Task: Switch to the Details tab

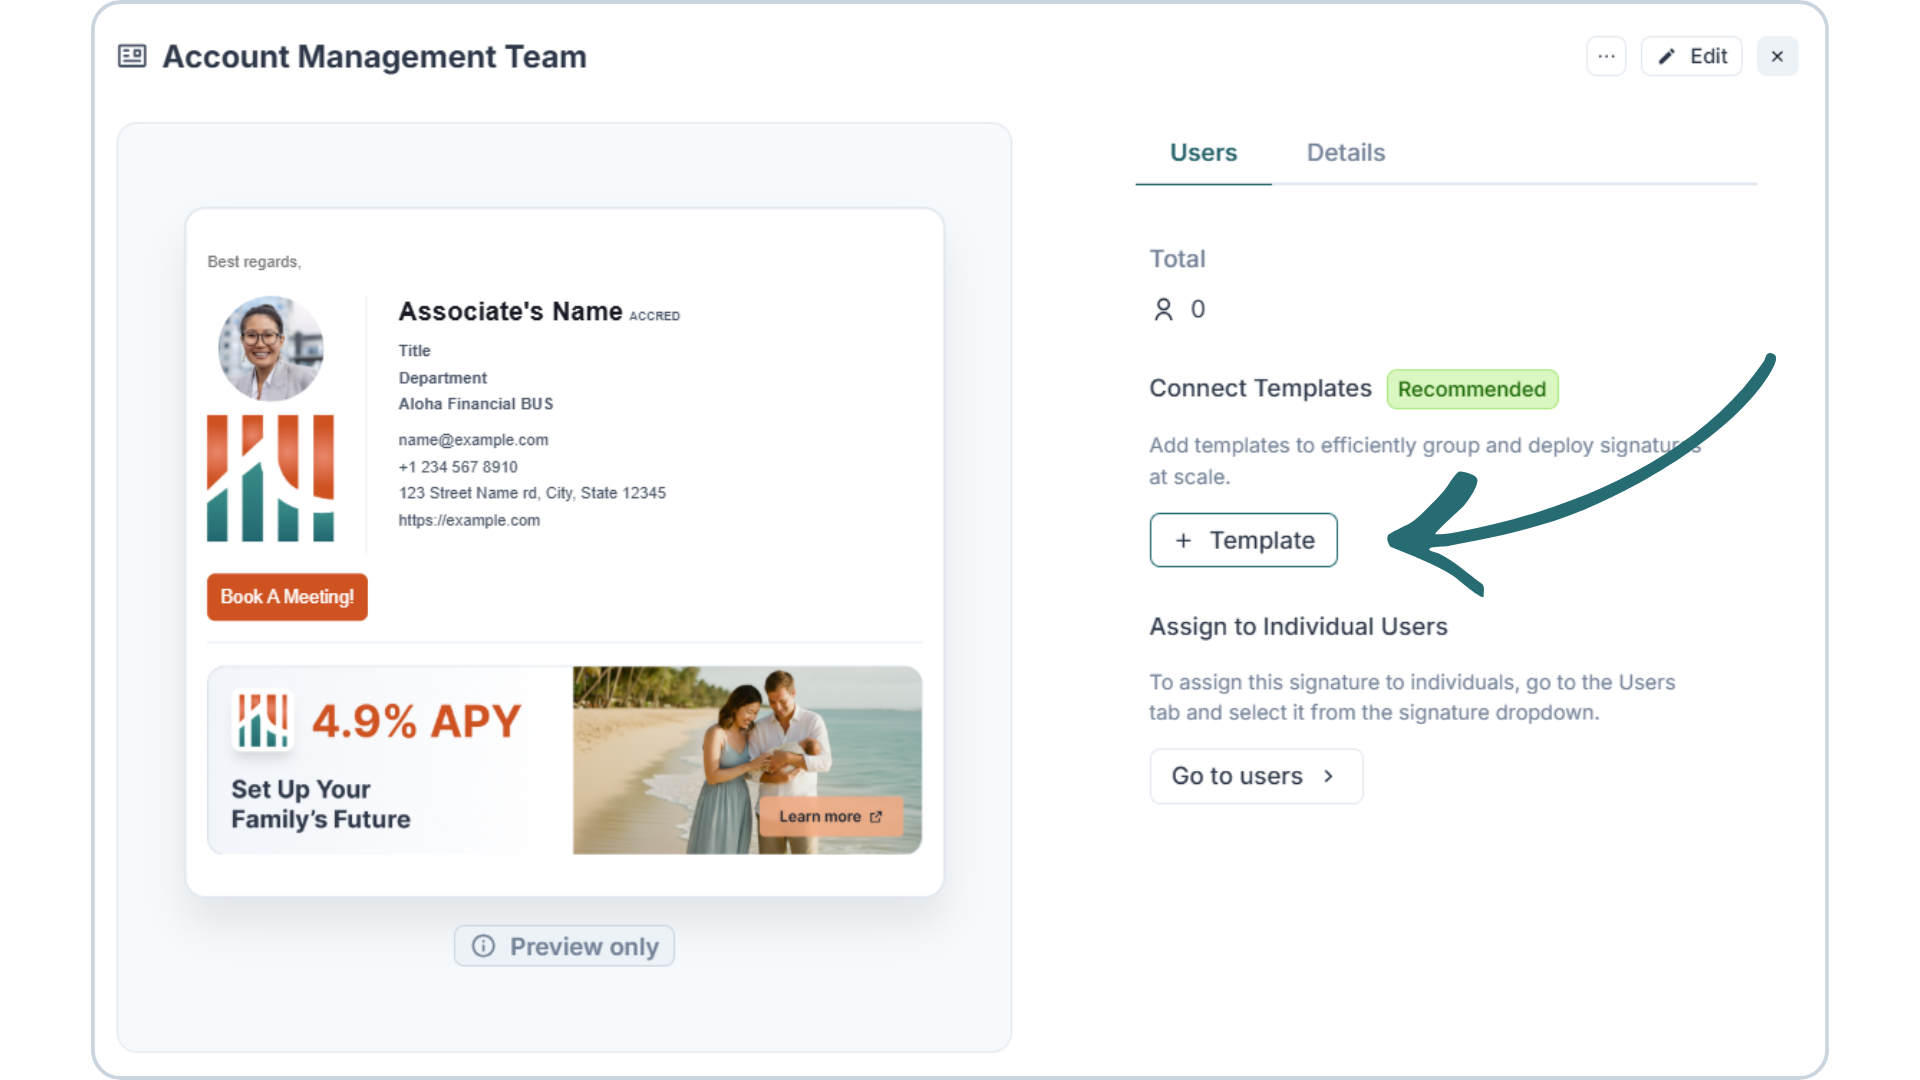Action: 1345,153
